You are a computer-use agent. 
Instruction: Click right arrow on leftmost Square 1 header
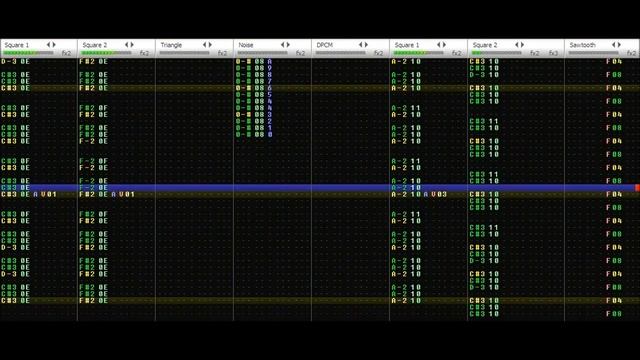tap(54, 45)
